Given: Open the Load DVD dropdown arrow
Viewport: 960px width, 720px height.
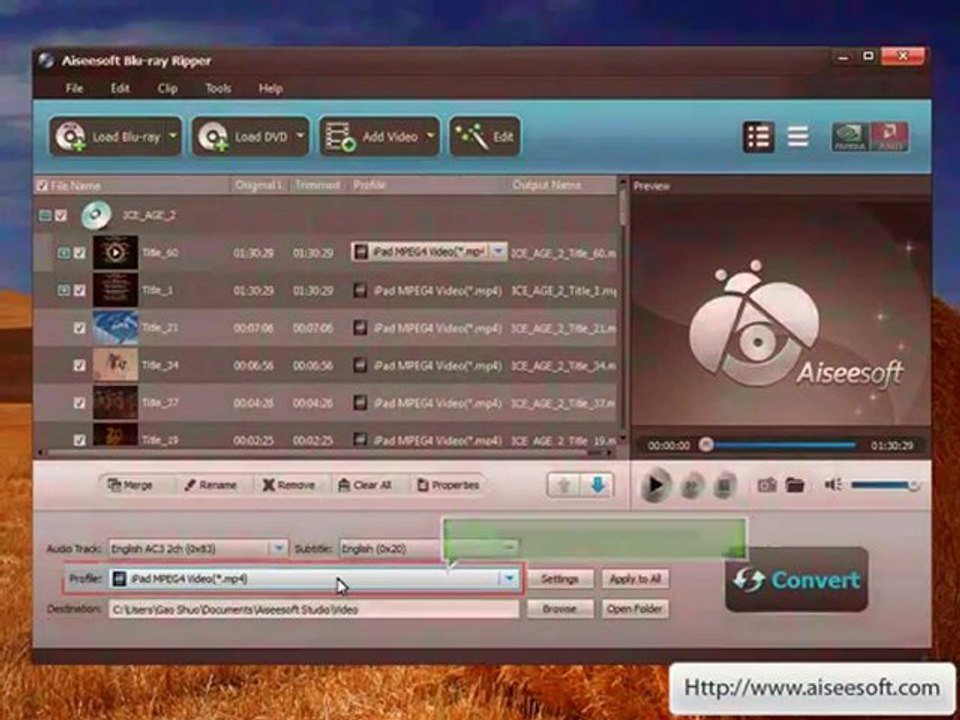Looking at the screenshot, I should (x=300, y=136).
